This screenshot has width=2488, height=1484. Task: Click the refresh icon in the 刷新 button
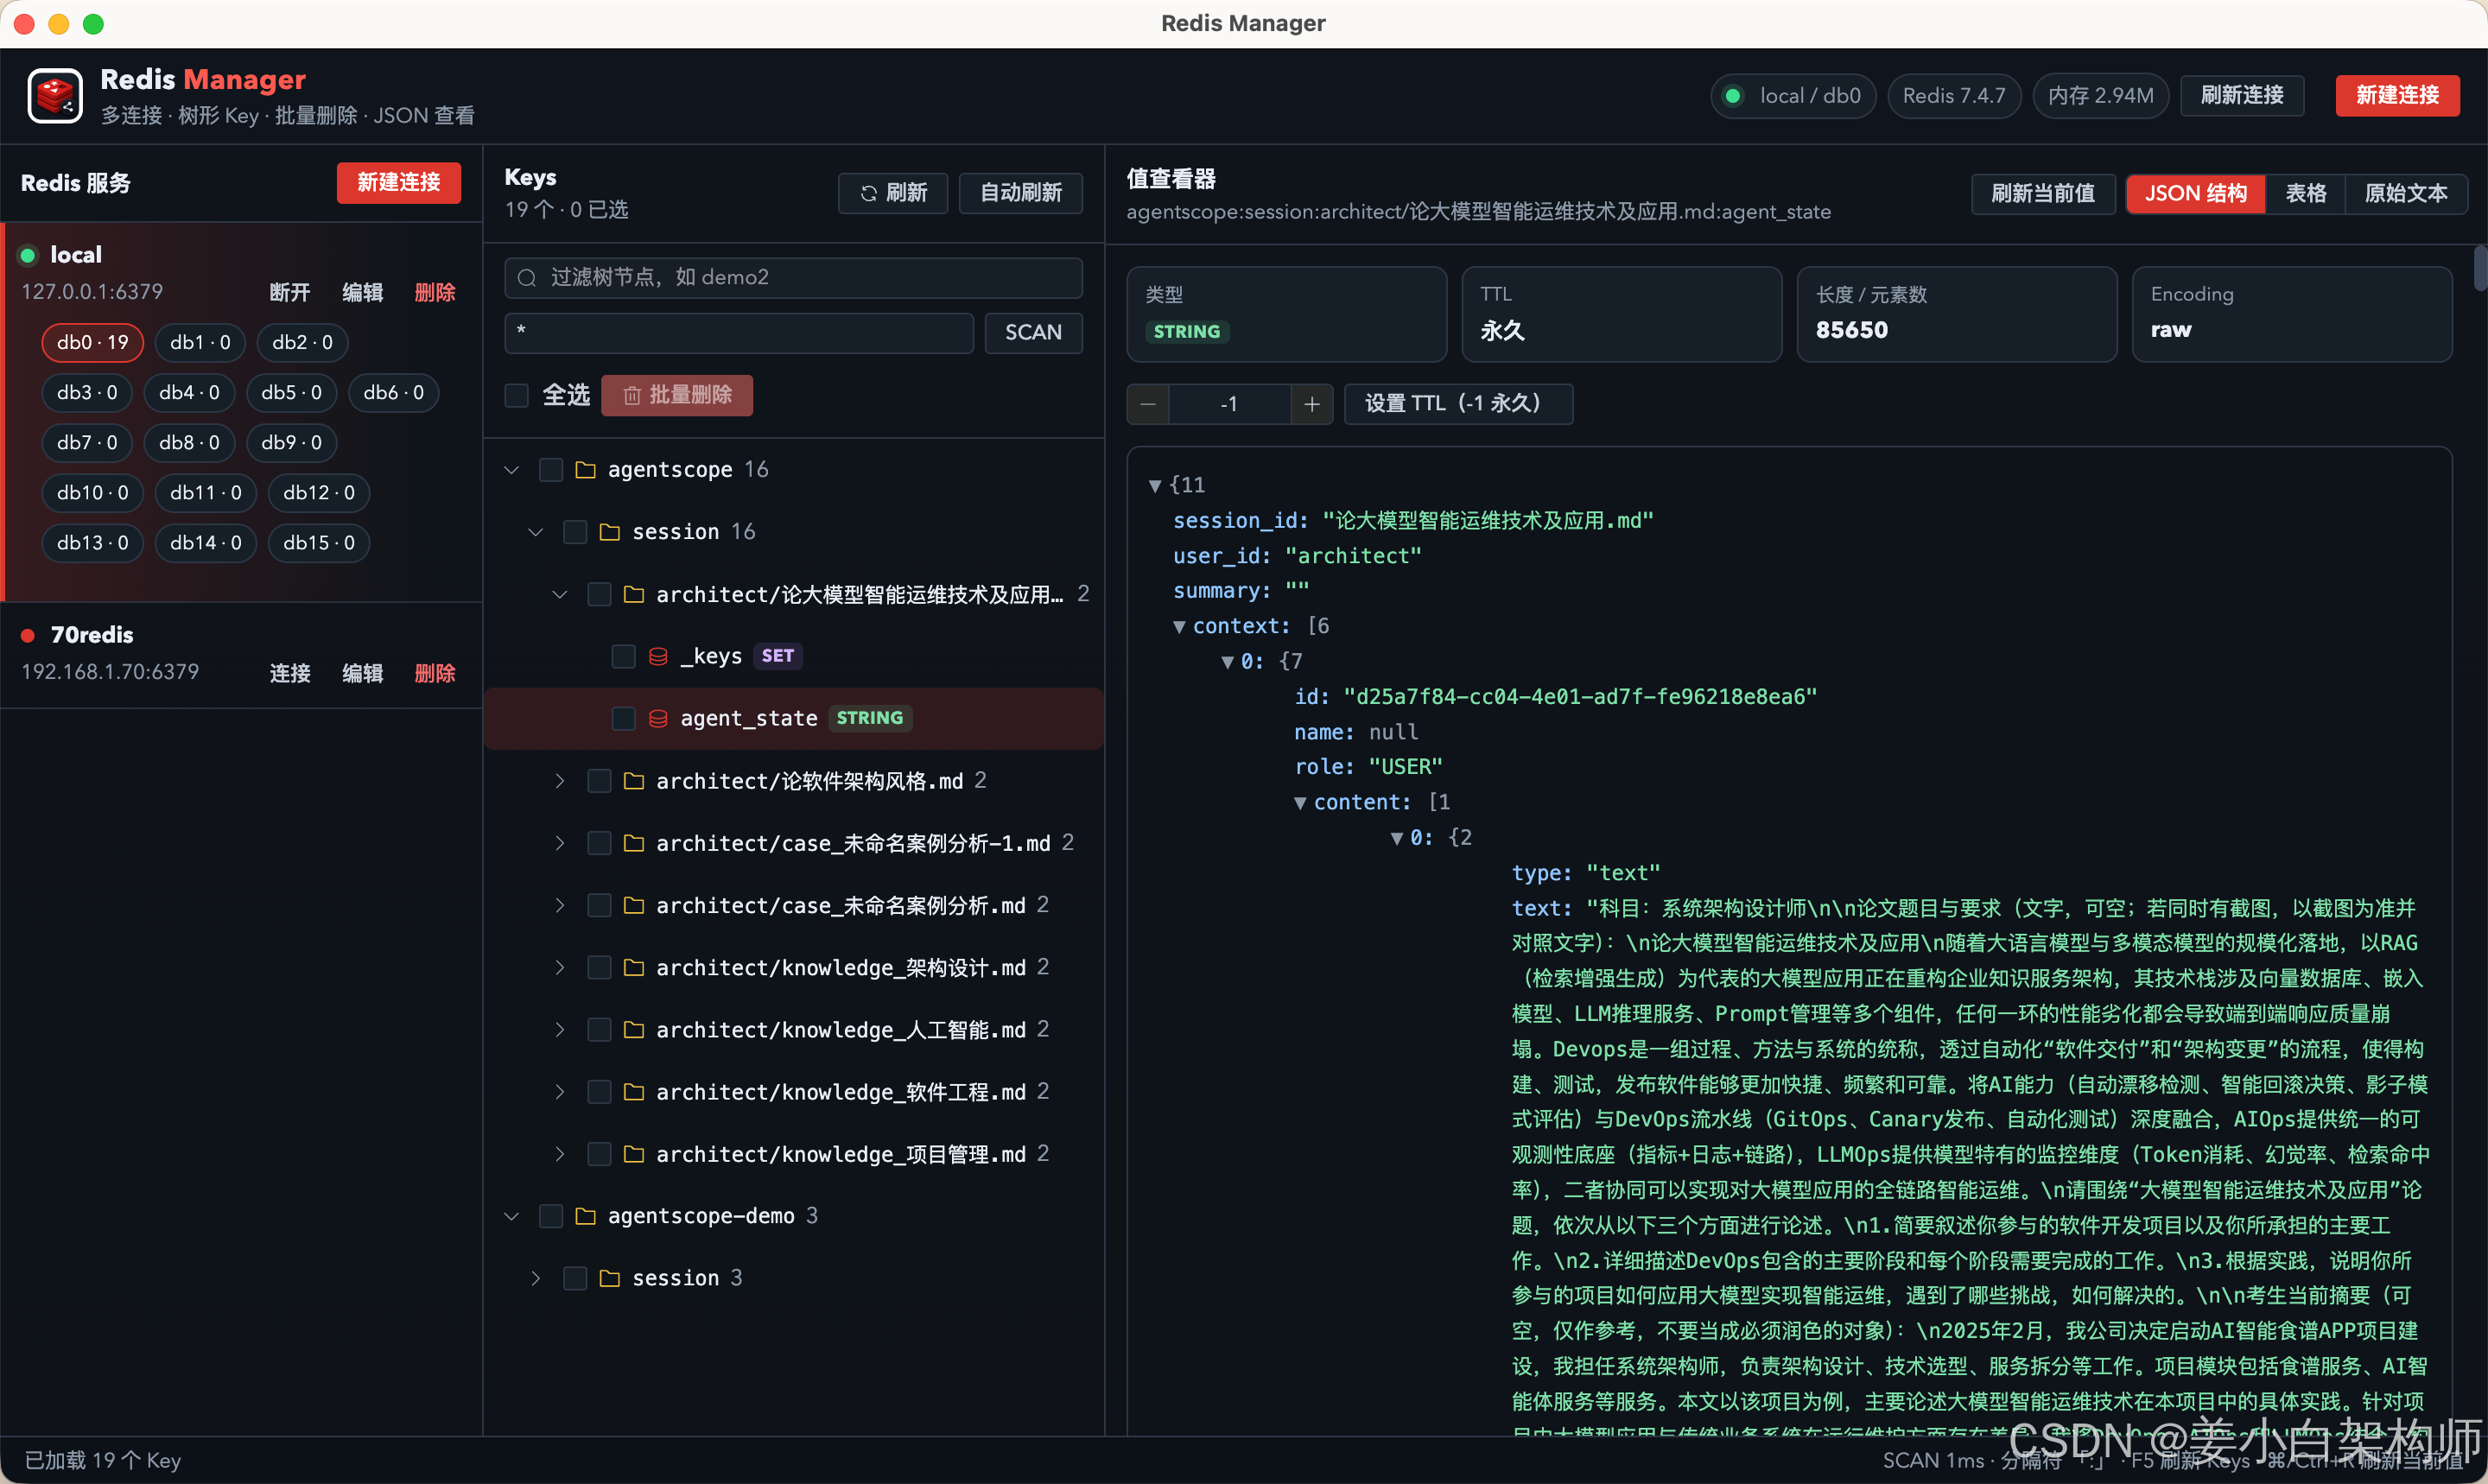[868, 193]
